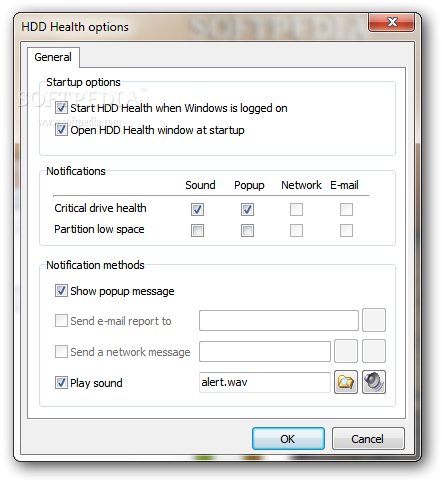Click the network message recipient field
The width and height of the screenshot is (442, 482).
pos(265,351)
